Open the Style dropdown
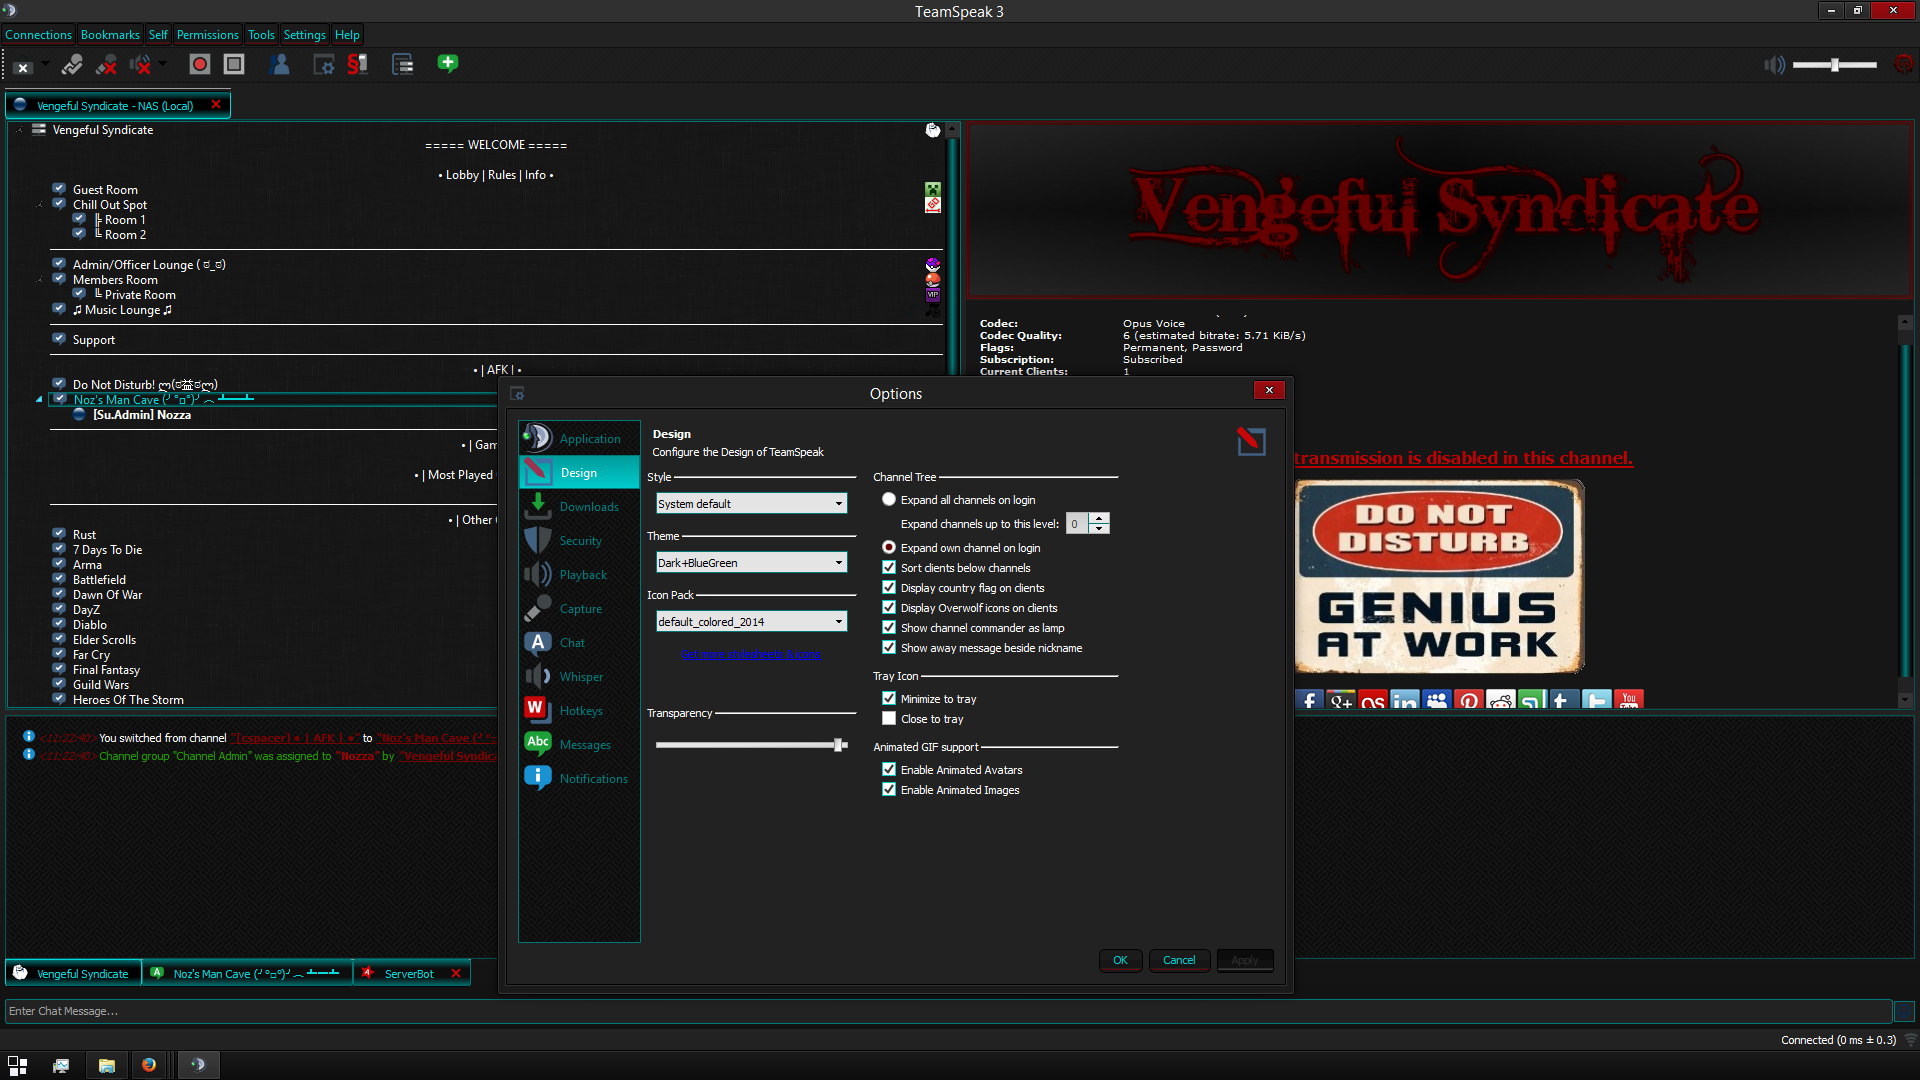Image resolution: width=1920 pixels, height=1080 pixels. 751,504
